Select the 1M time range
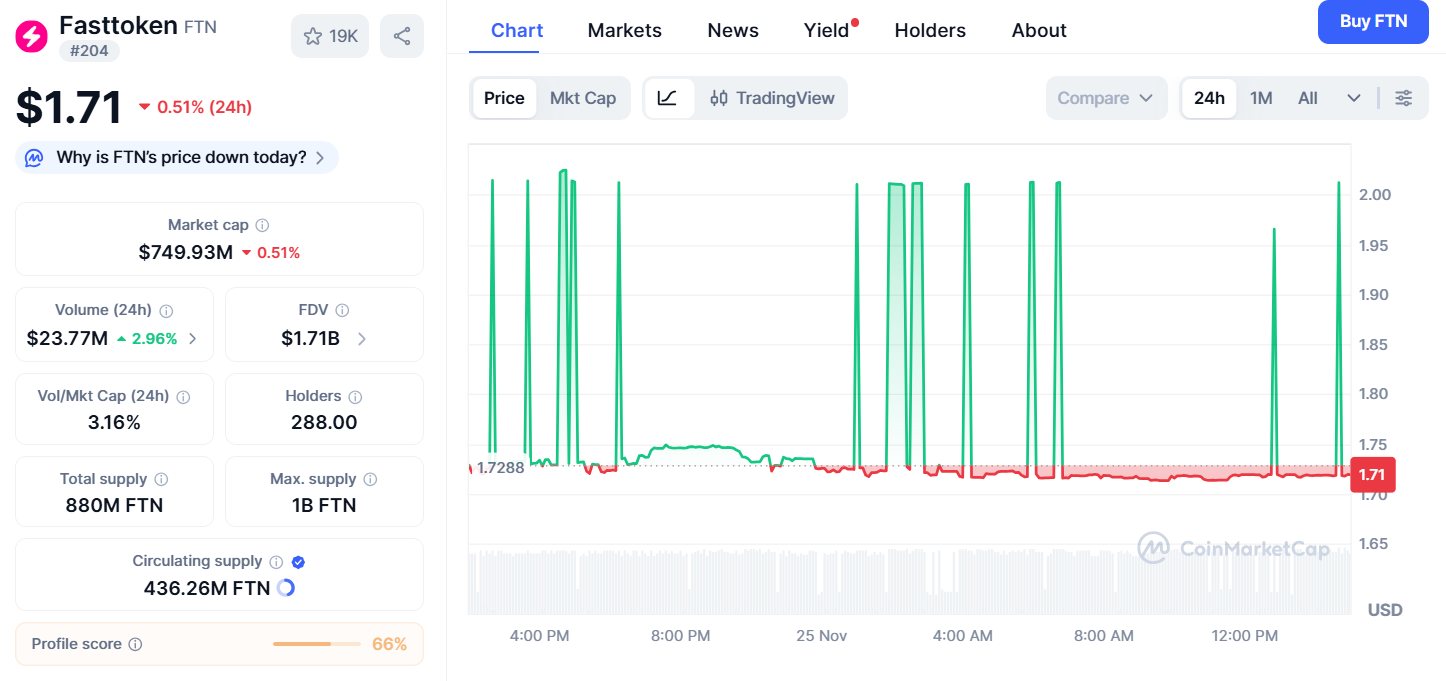This screenshot has width=1446, height=681. tap(1261, 98)
